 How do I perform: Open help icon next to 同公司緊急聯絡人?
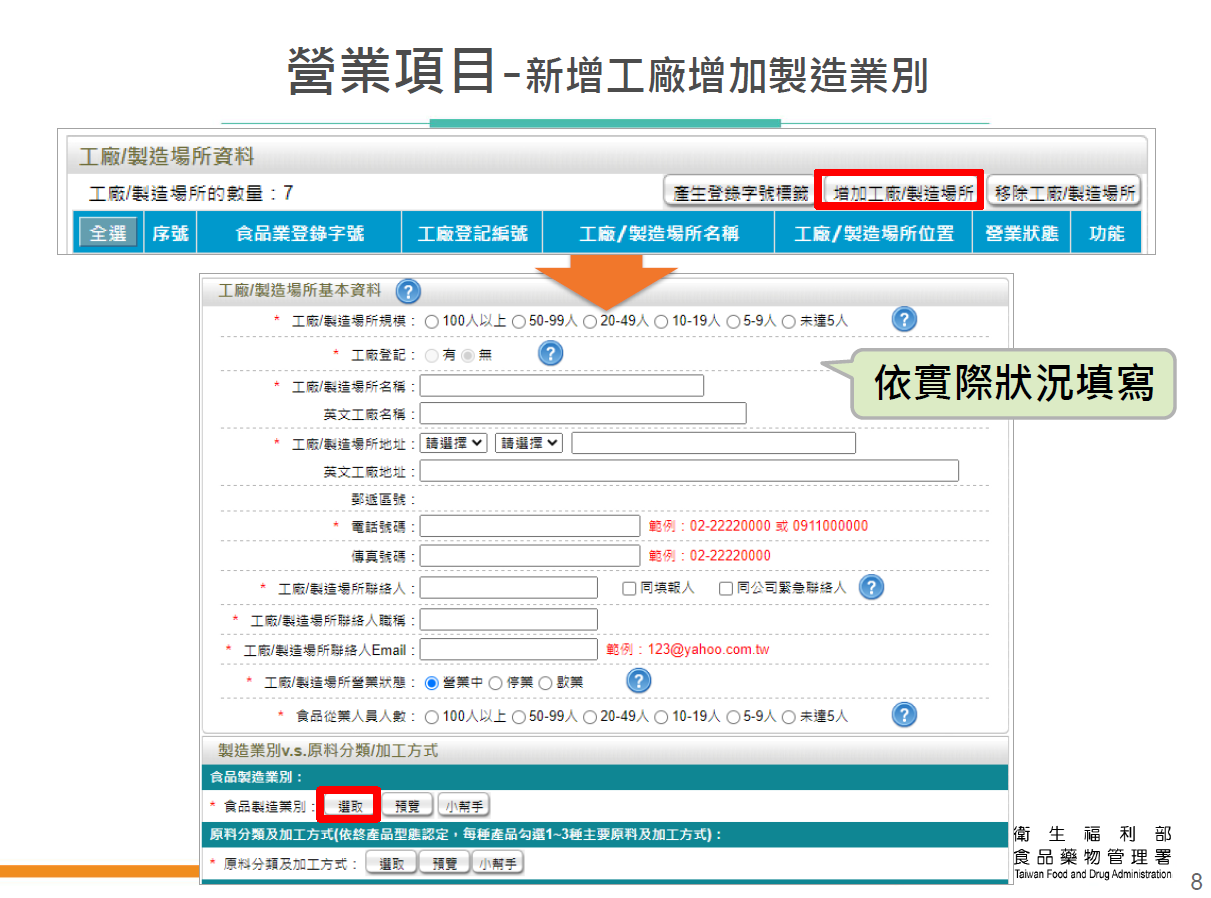[x=871, y=587]
